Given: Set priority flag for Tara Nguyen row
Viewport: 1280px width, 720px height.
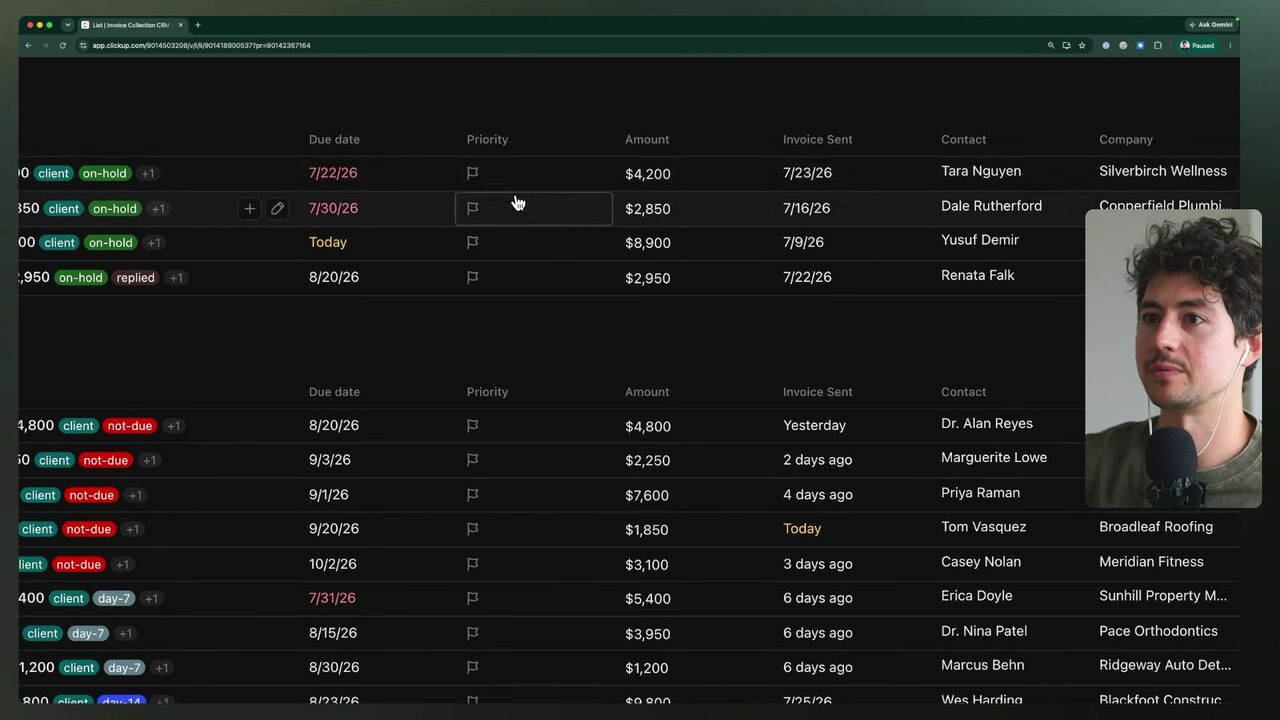Looking at the screenshot, I should (473, 173).
